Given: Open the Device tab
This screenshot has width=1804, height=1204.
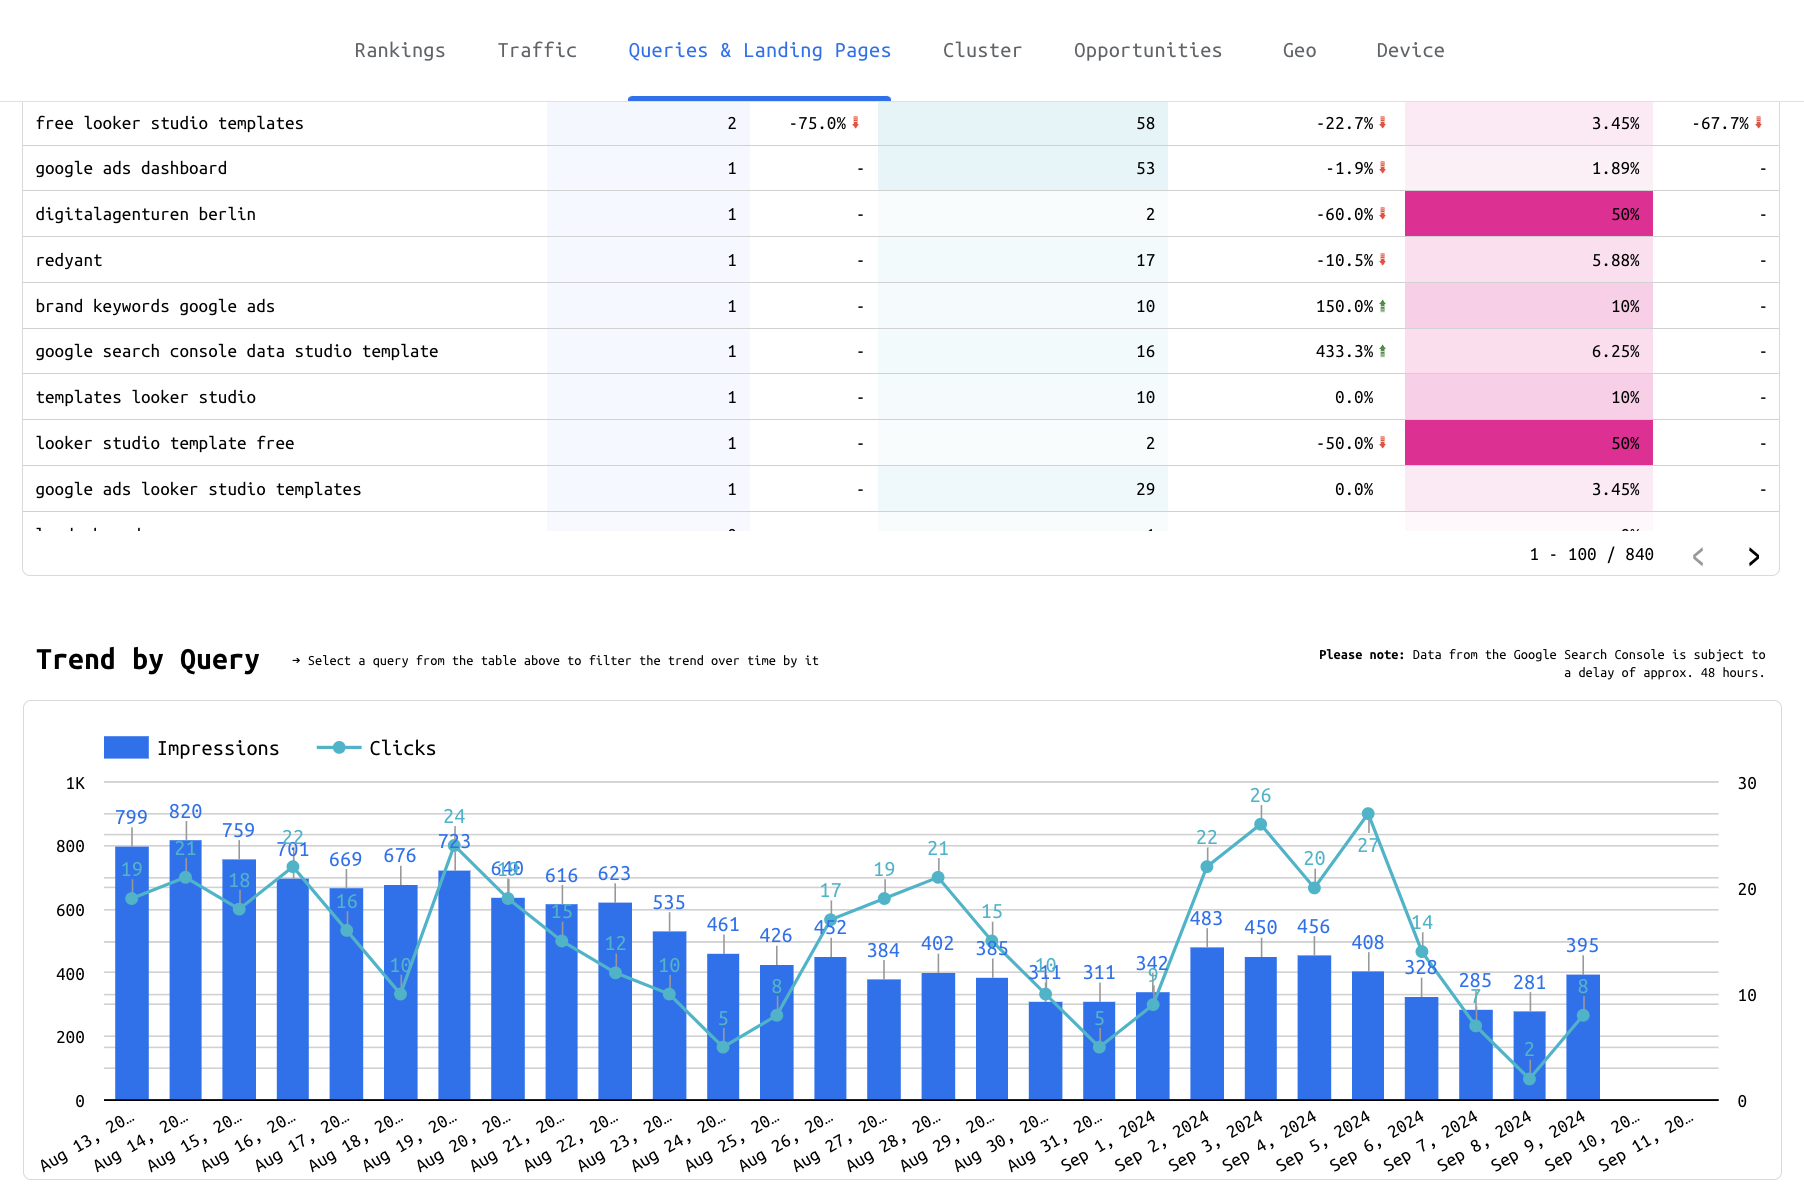Looking at the screenshot, I should point(1410,50).
